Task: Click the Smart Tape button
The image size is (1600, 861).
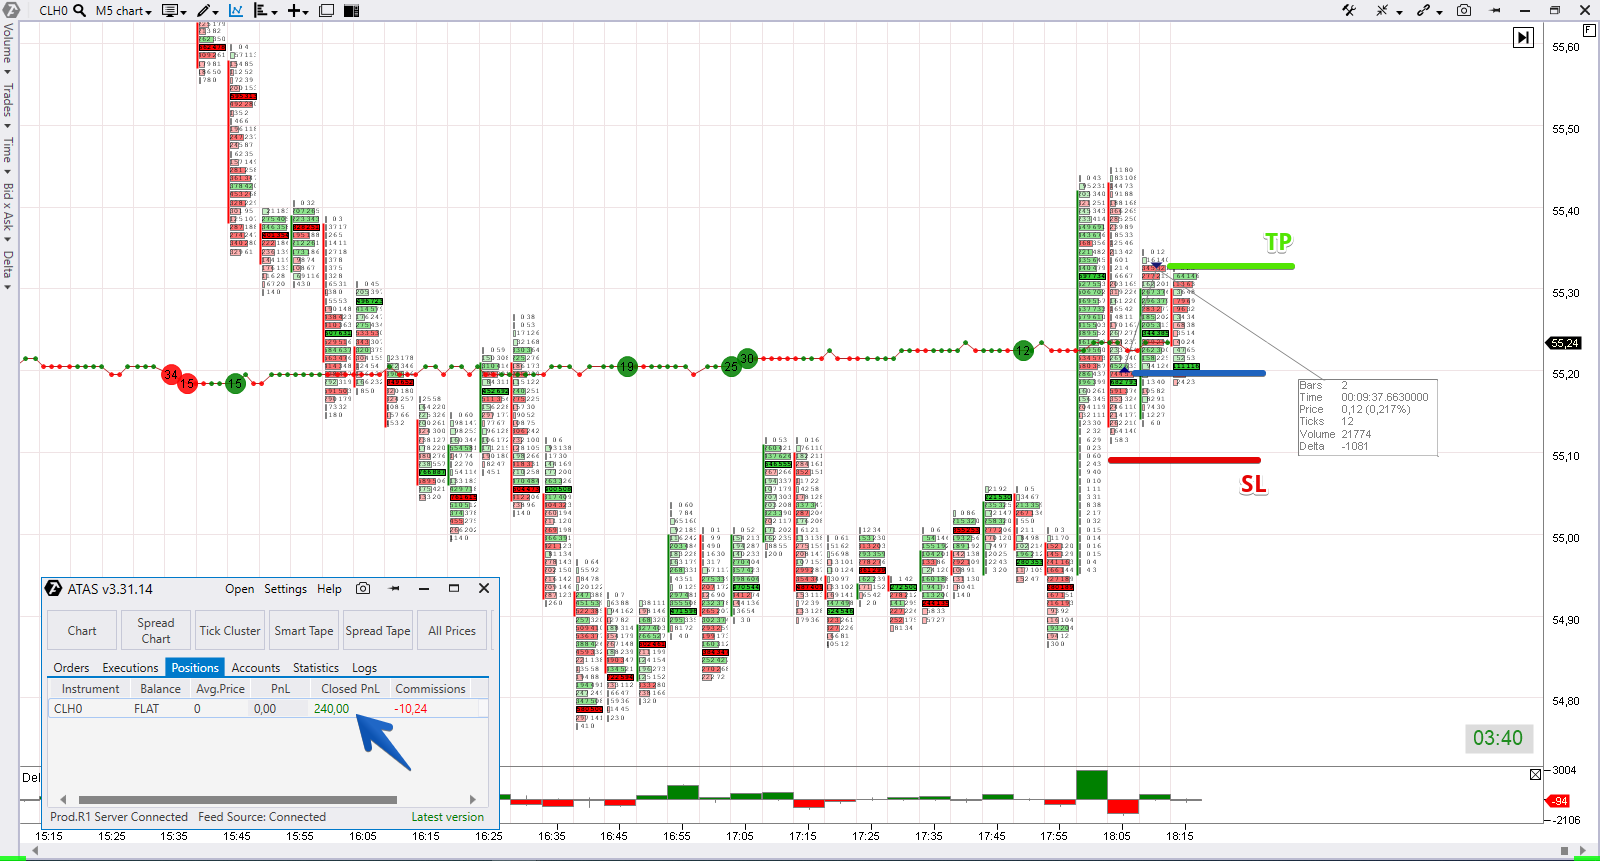Action: tap(304, 631)
